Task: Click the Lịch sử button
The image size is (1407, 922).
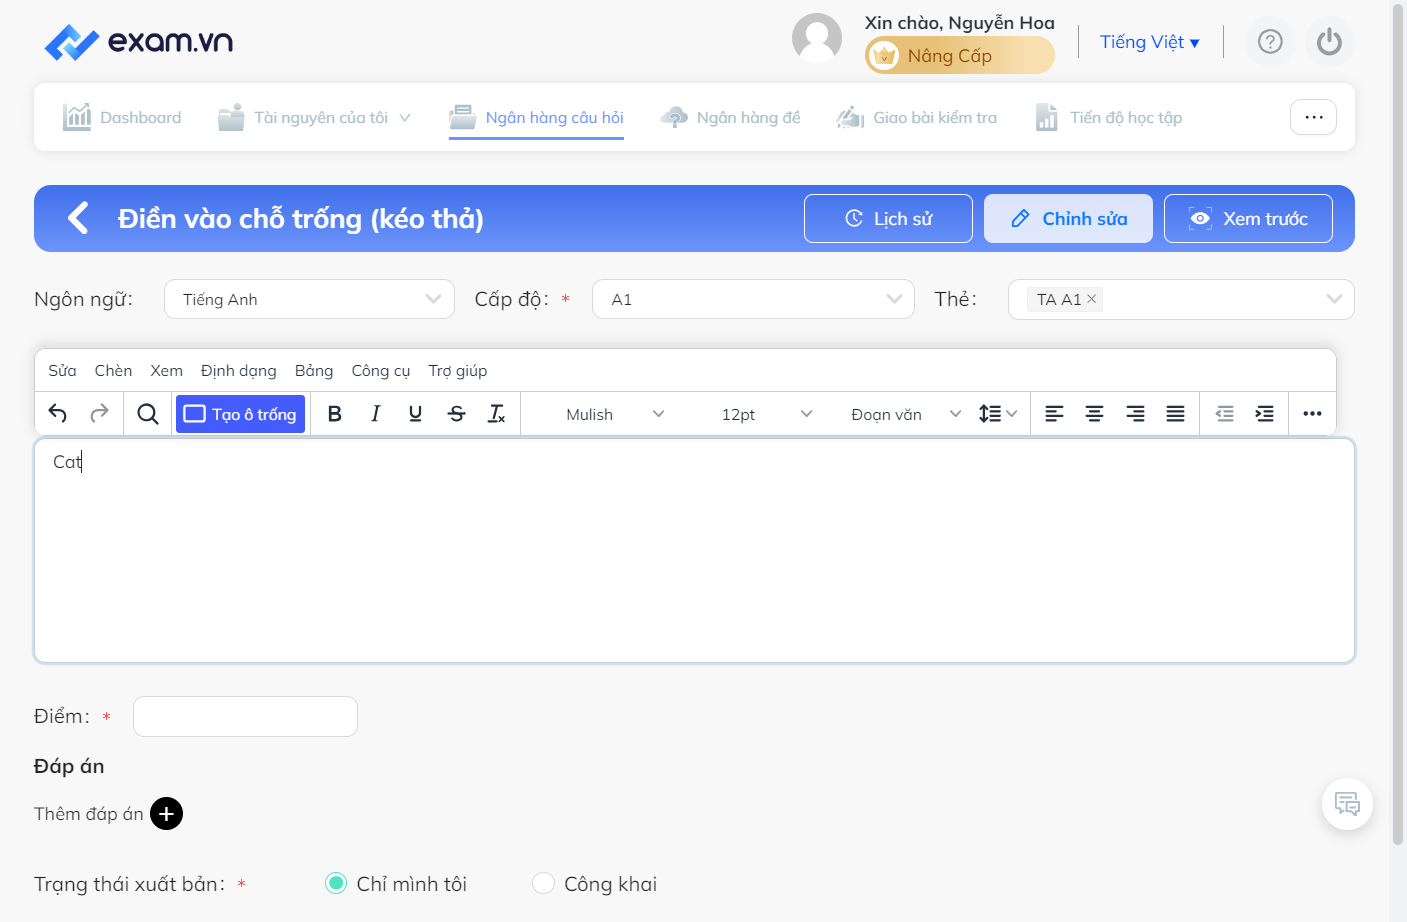Action: 888,218
